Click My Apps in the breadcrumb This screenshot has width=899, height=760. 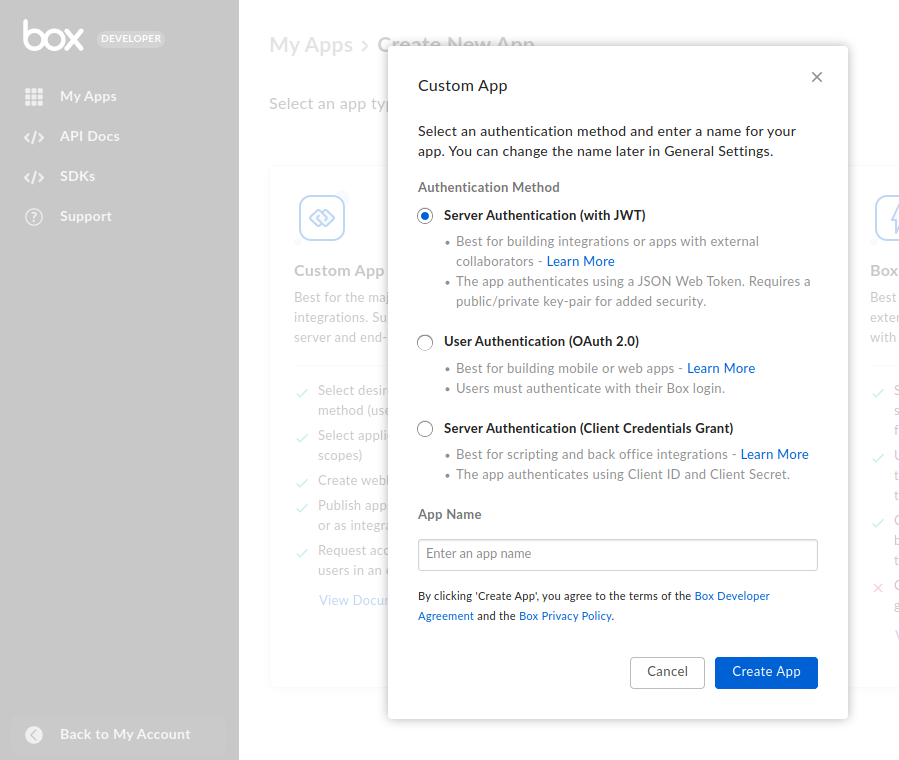[310, 45]
